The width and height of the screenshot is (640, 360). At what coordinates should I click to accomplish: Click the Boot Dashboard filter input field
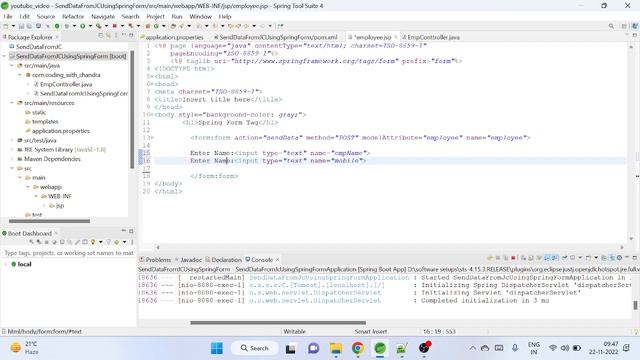(x=69, y=253)
